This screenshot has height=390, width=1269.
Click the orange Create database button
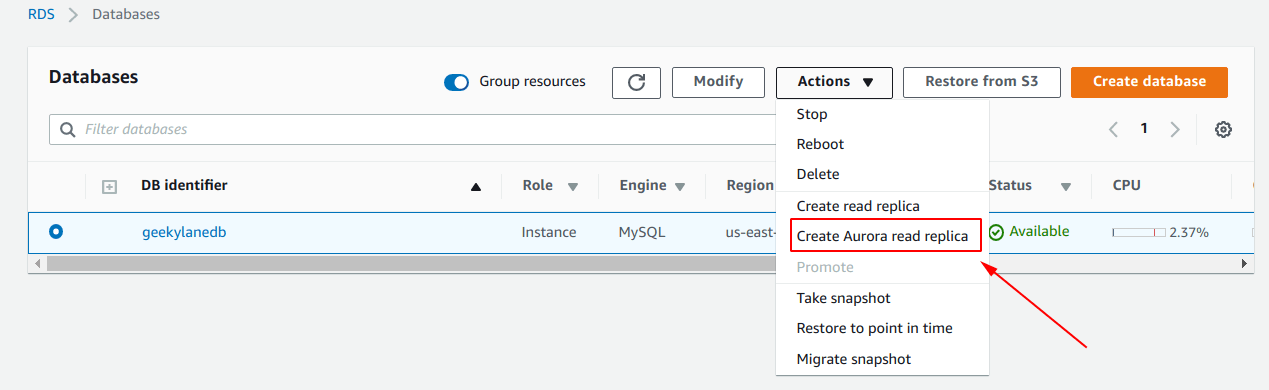pyautogui.click(x=1149, y=82)
